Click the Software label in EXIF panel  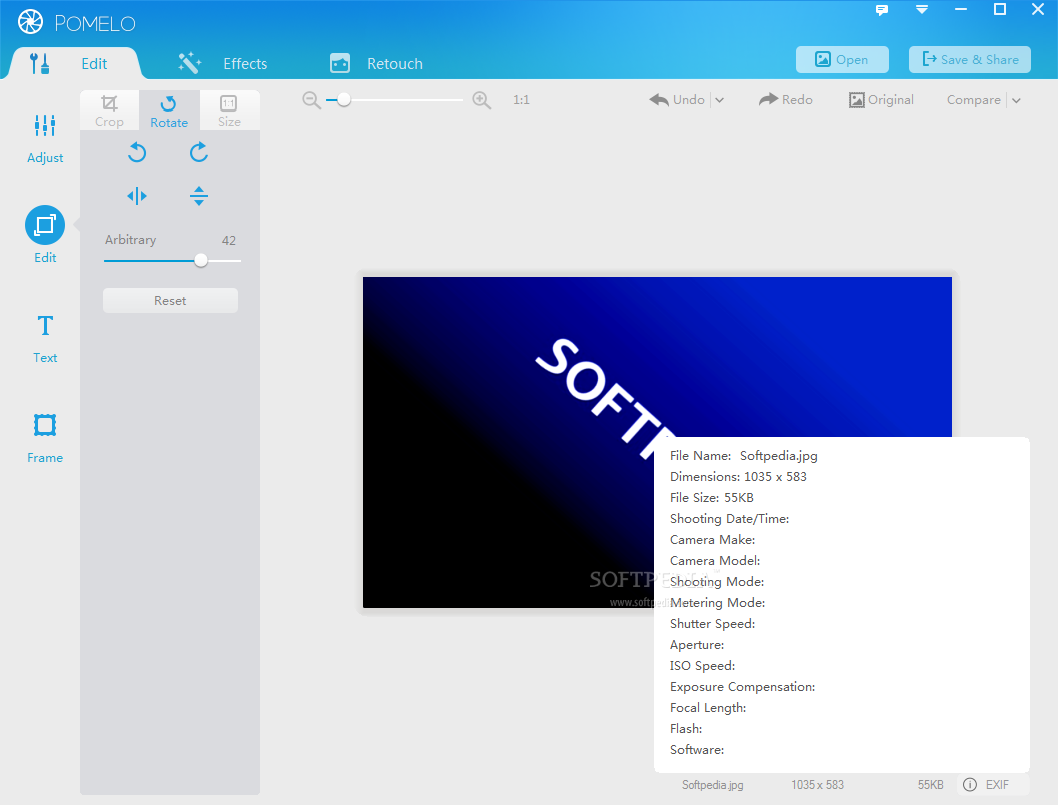point(697,750)
